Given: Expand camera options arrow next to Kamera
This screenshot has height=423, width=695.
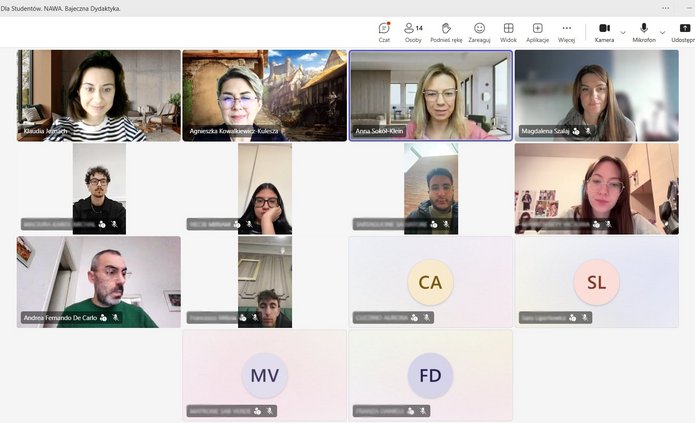Looking at the screenshot, I should (x=623, y=32).
